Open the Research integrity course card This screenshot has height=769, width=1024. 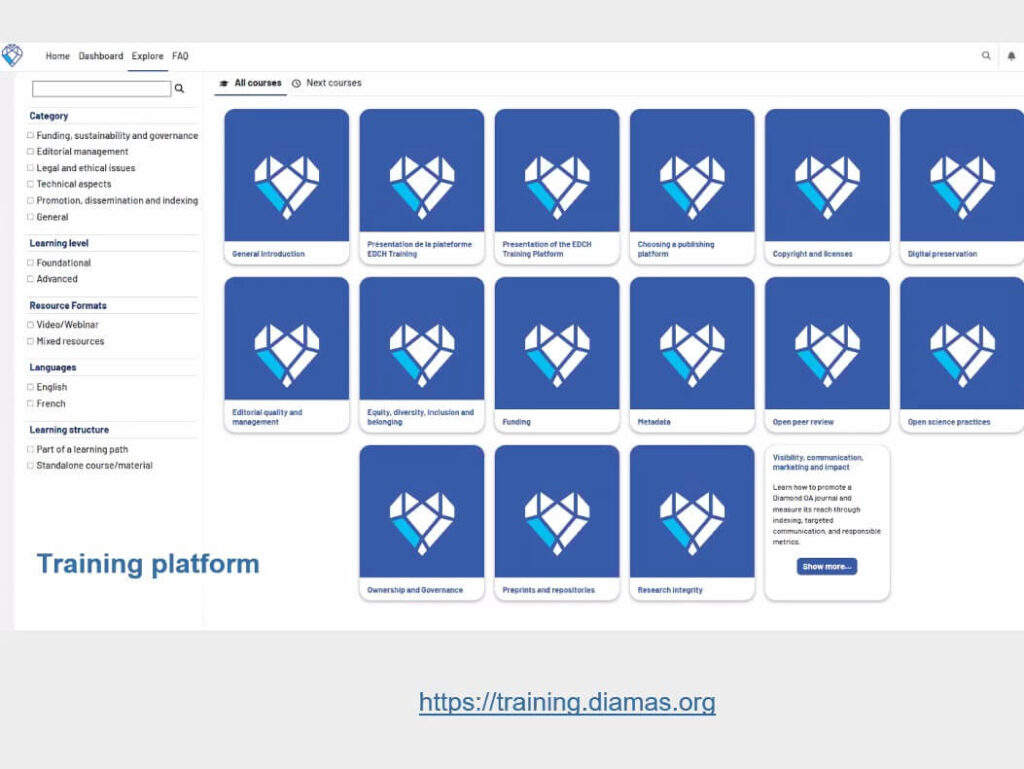(x=692, y=522)
